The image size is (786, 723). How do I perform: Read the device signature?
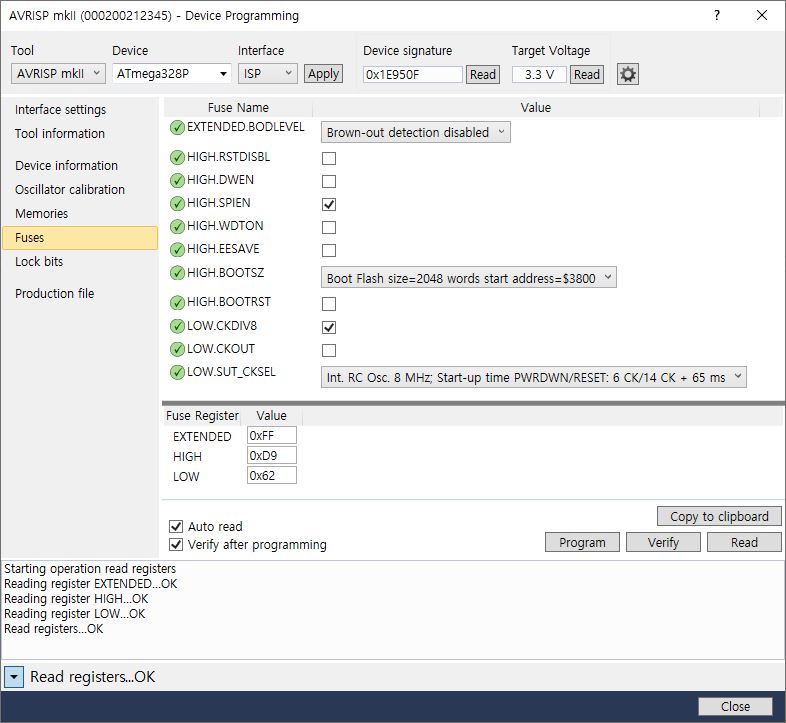point(483,75)
